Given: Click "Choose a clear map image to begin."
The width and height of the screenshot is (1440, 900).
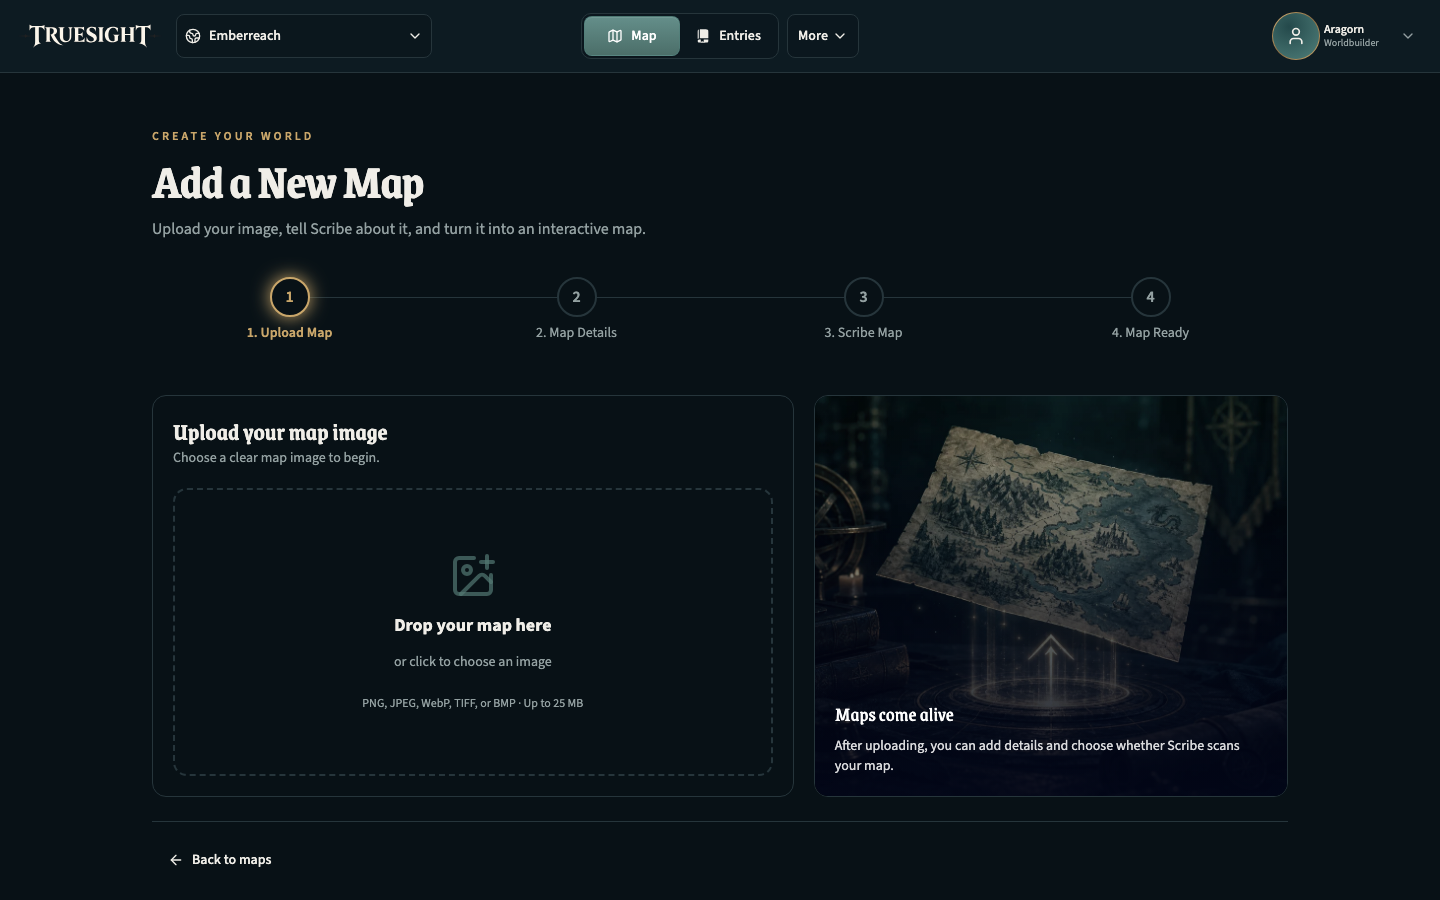Looking at the screenshot, I should (x=276, y=458).
